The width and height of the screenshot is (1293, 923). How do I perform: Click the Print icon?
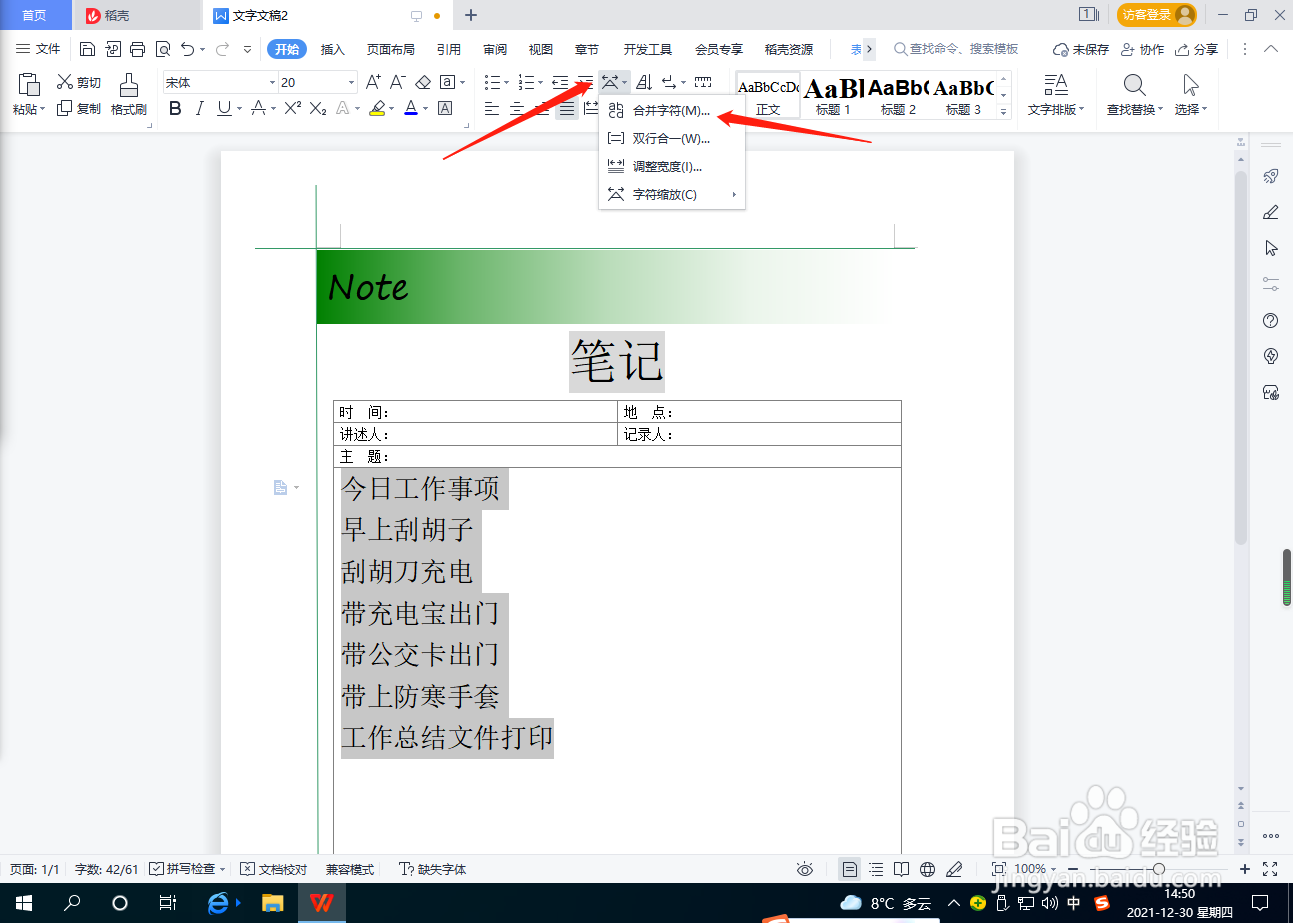tap(137, 49)
